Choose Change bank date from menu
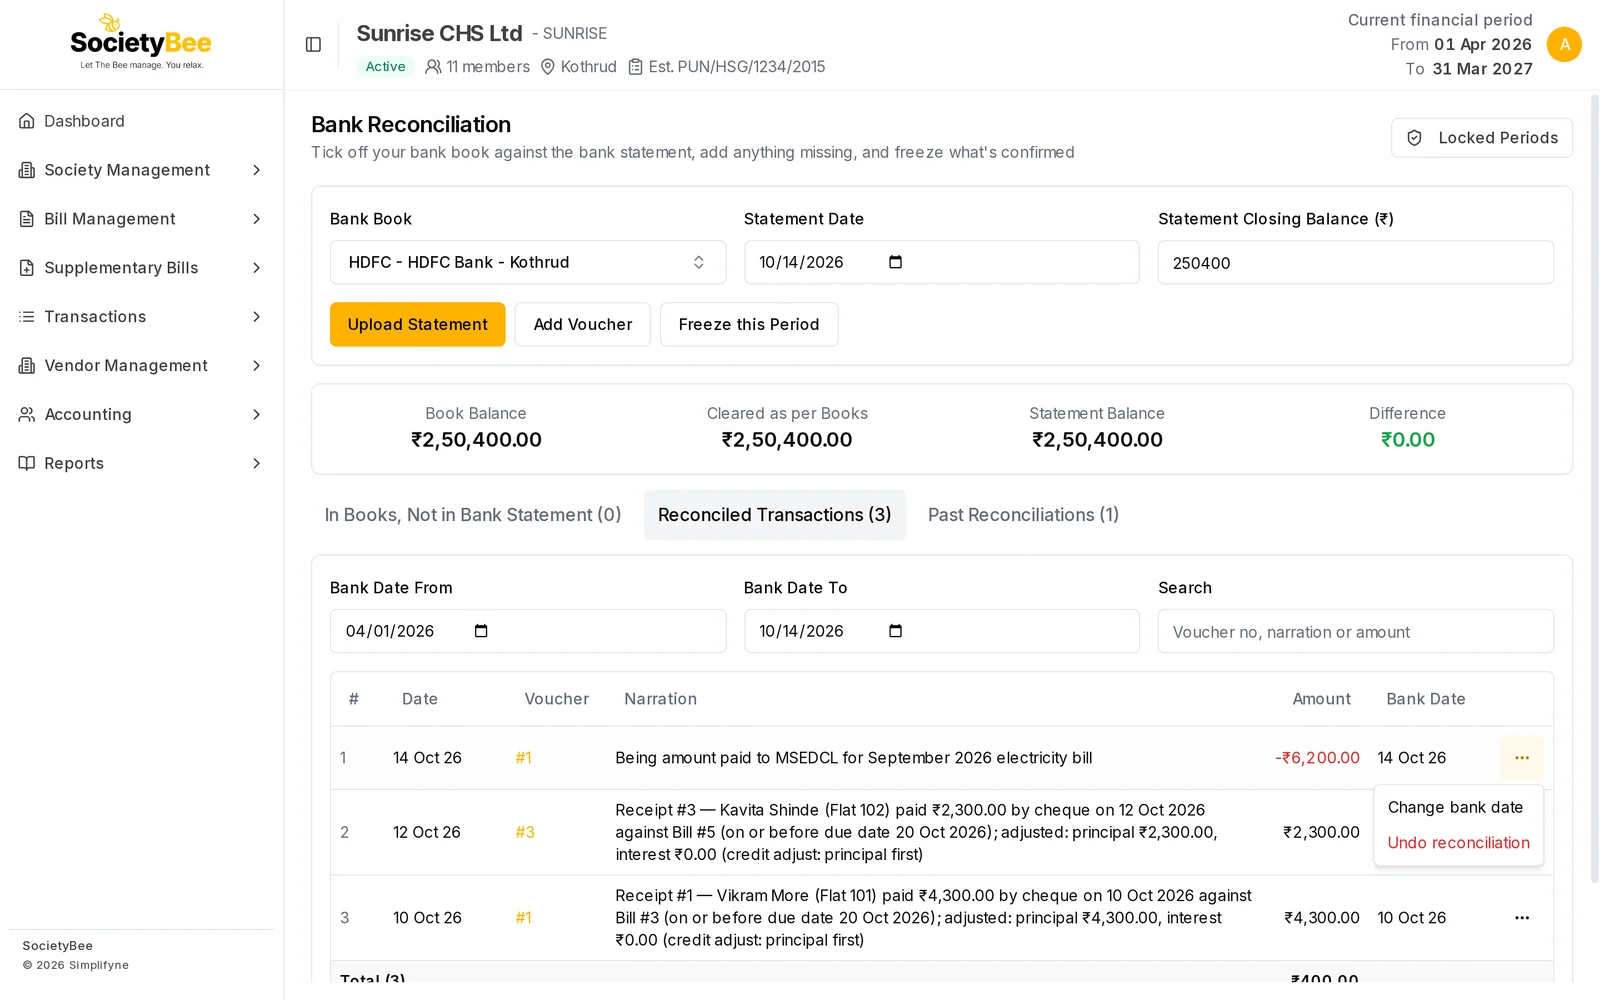1600x1000 pixels. click(1456, 807)
